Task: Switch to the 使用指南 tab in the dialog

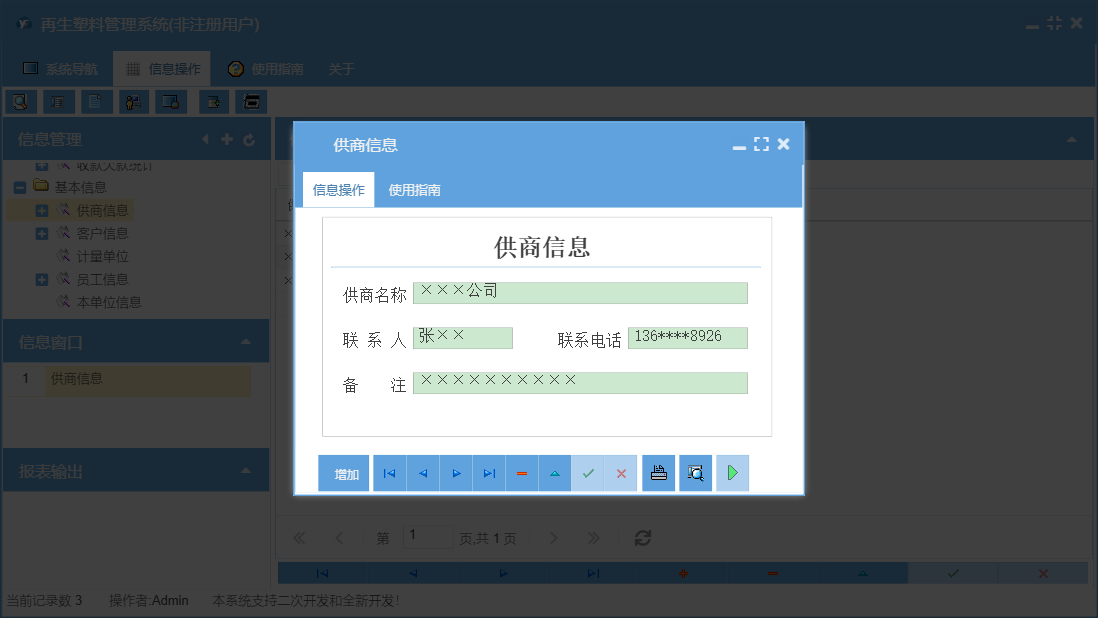Action: (x=414, y=189)
